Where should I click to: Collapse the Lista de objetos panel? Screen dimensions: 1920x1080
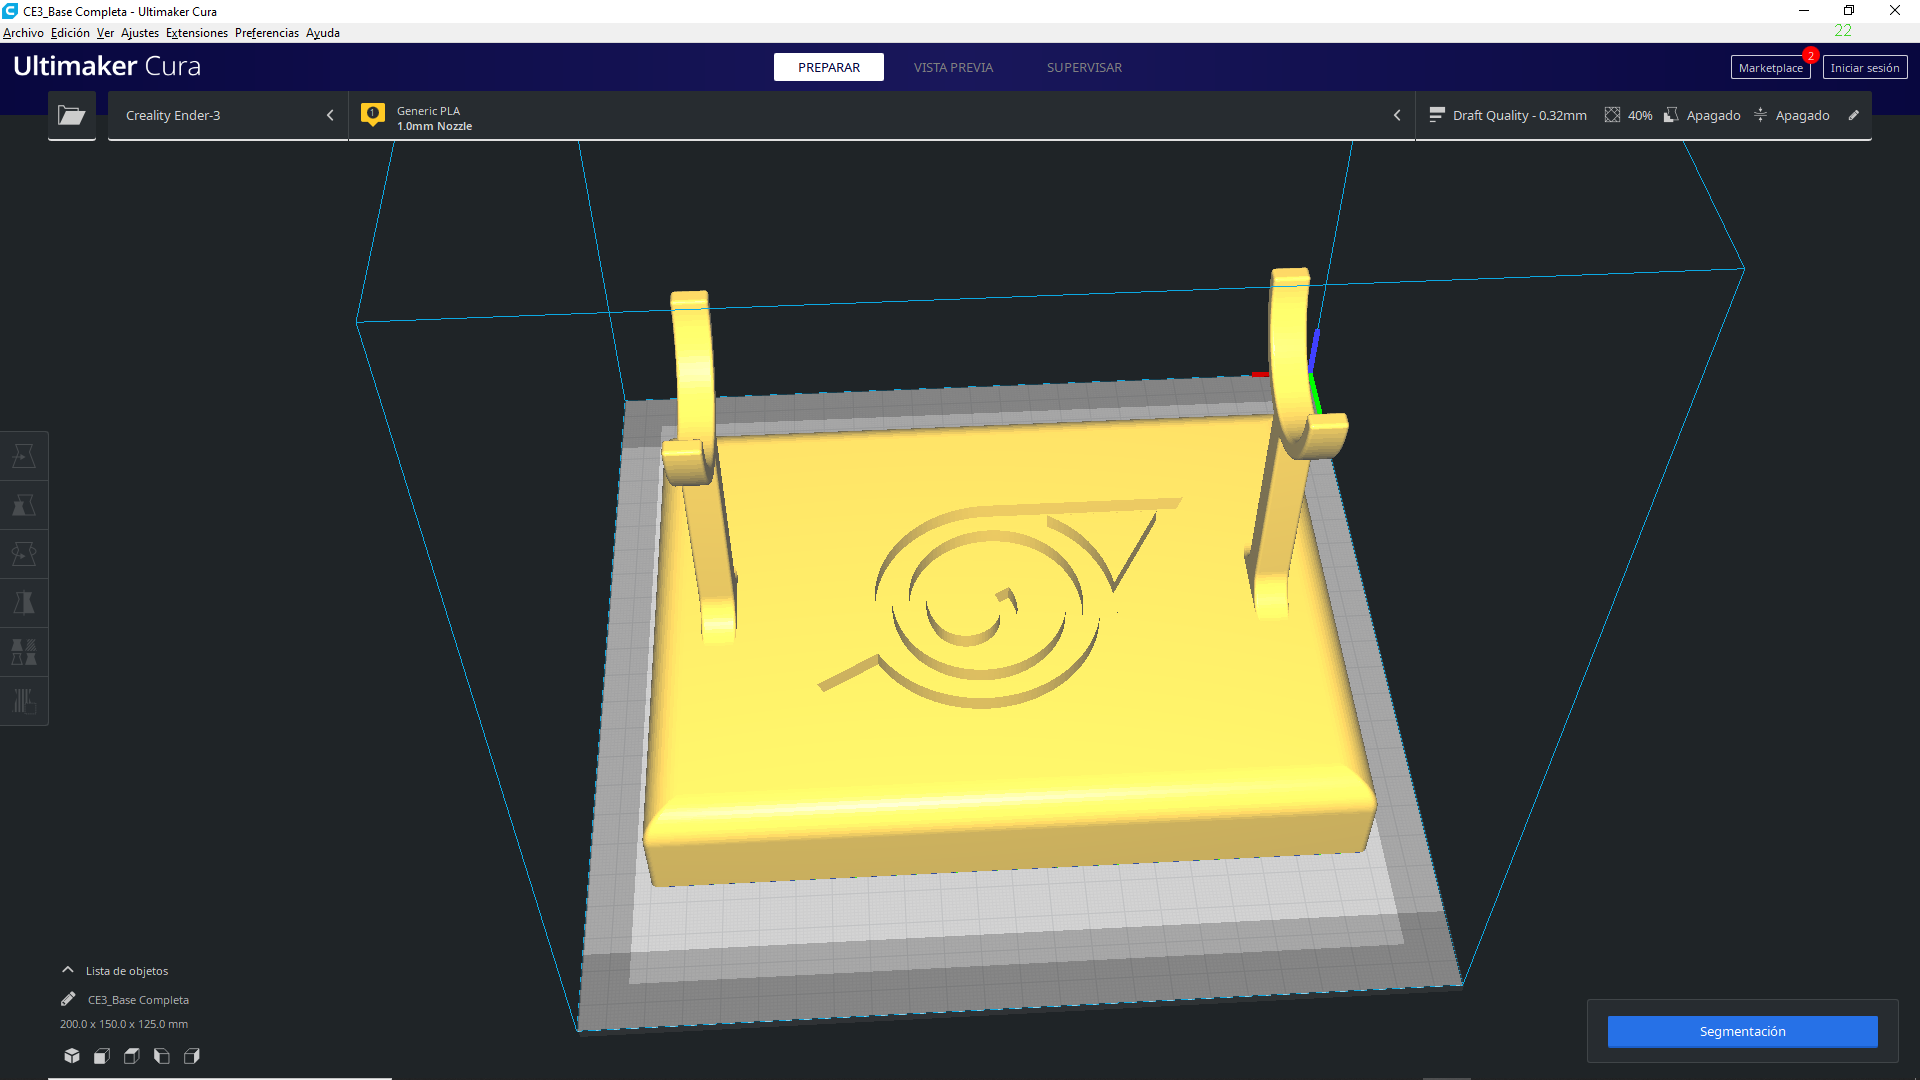68,970
